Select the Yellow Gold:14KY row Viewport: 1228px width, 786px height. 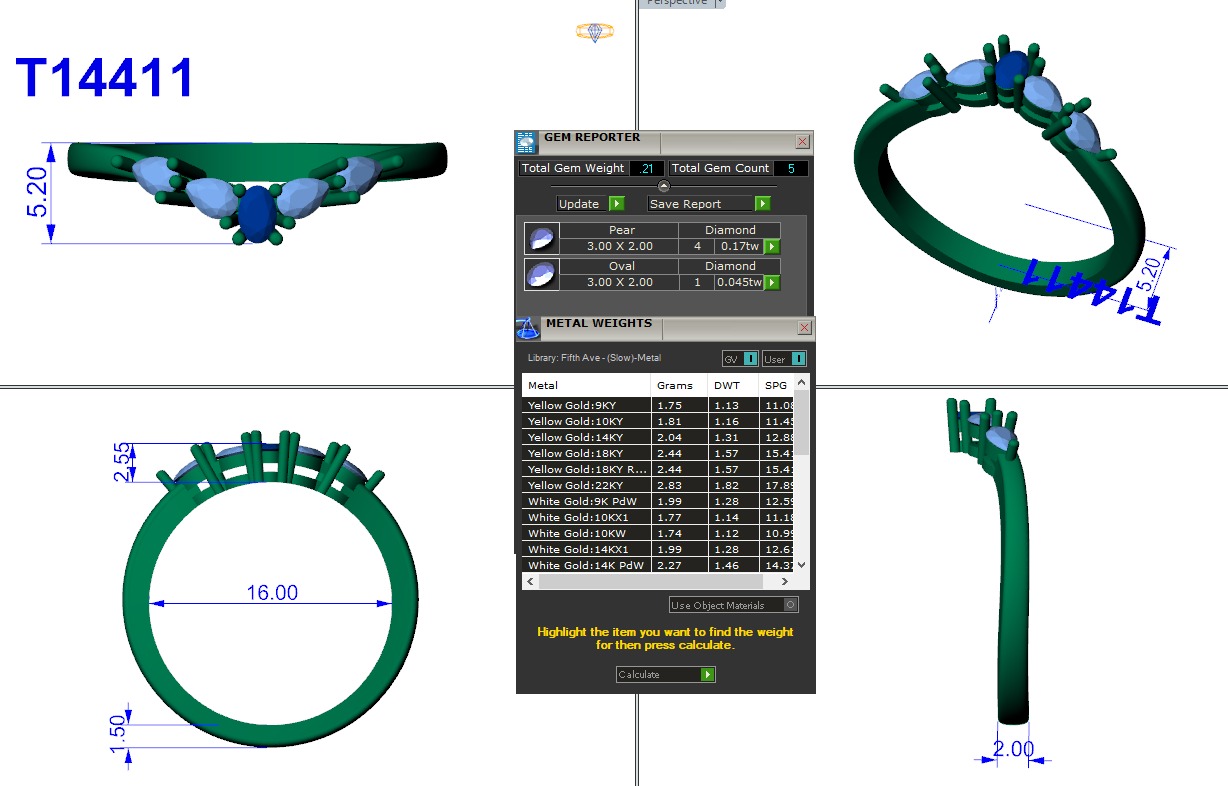(586, 437)
